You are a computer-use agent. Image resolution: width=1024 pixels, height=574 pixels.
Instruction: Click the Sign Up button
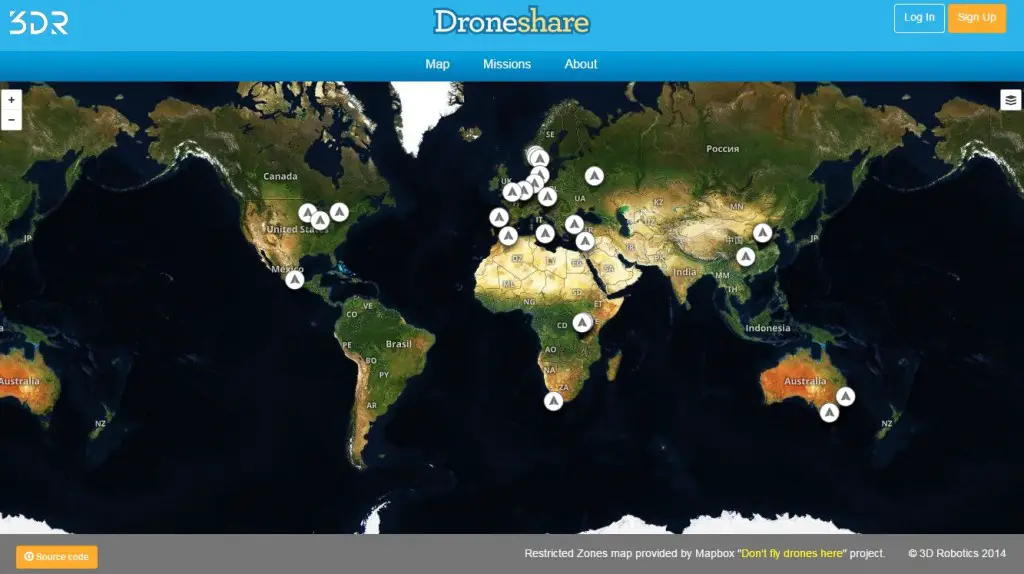coord(976,18)
